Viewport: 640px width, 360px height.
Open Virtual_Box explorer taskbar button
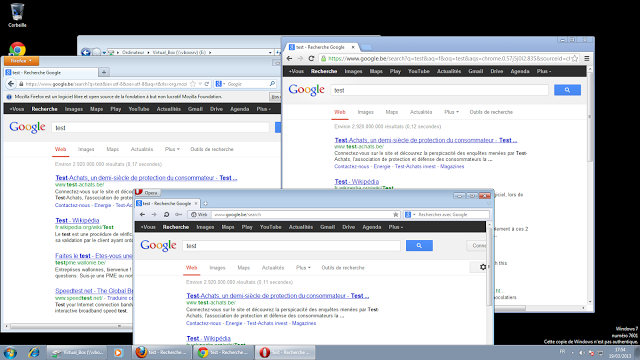click(x=77, y=352)
